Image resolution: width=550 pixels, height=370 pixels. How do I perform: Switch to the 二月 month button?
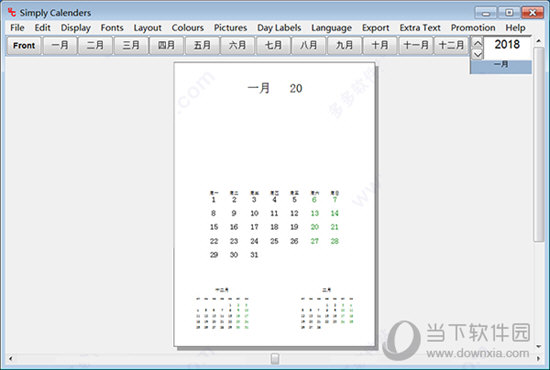(x=95, y=46)
